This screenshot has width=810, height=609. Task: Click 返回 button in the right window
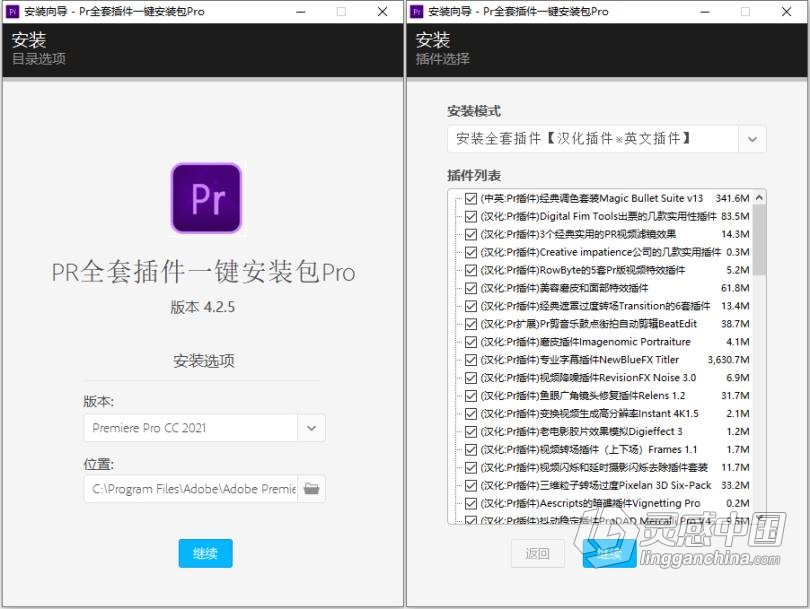(x=537, y=553)
